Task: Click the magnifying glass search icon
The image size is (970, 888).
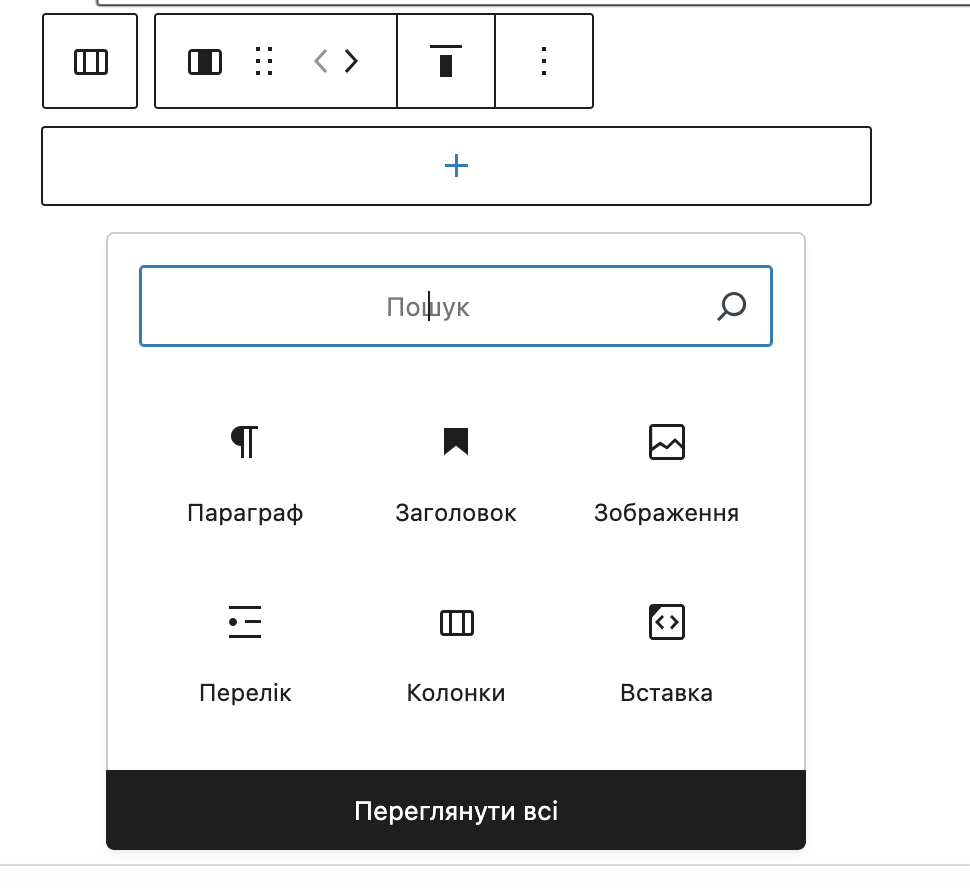Action: pyautogui.click(x=732, y=307)
